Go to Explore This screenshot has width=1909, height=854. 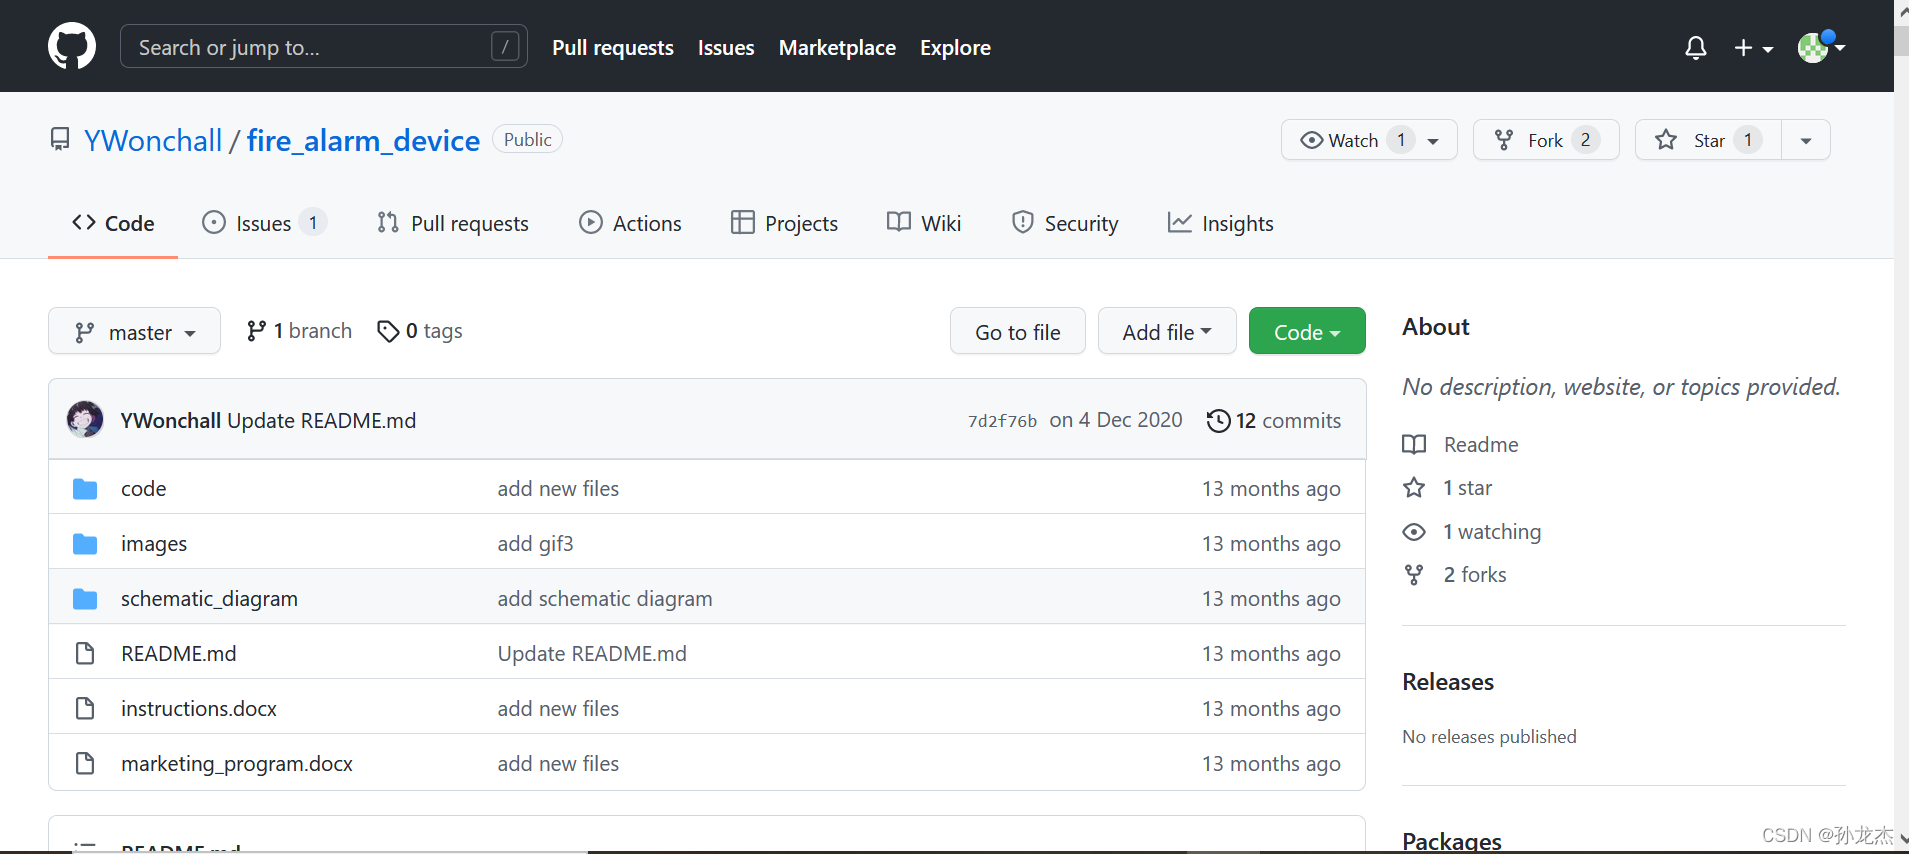point(955,48)
